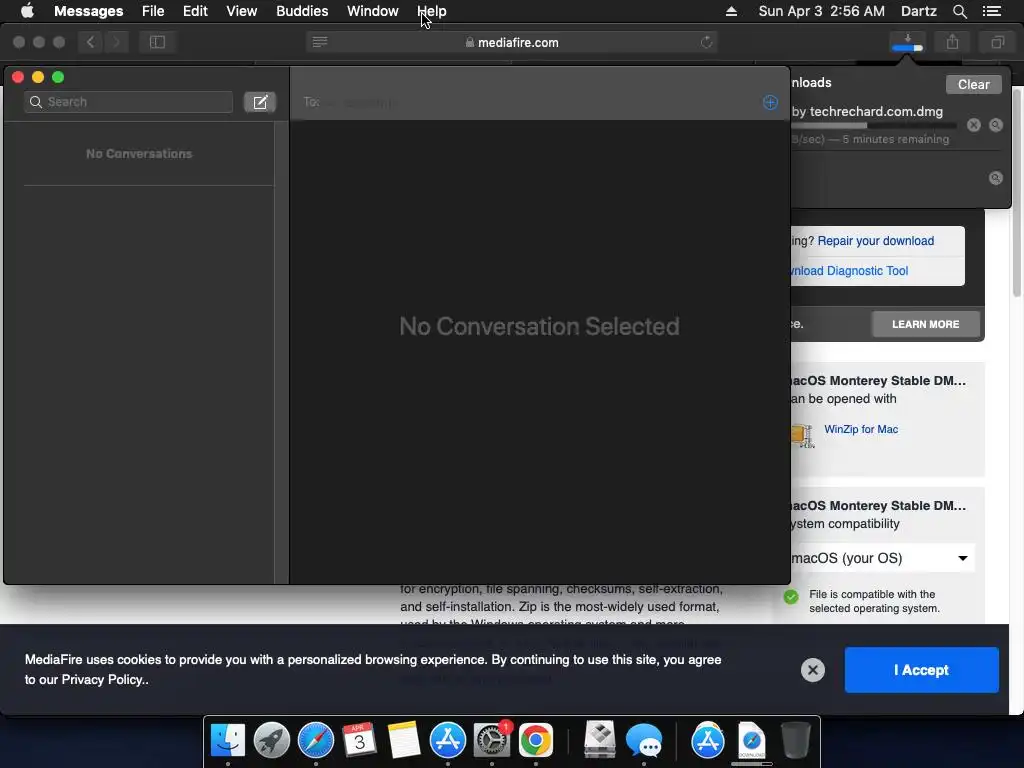Open Launchpad from the Dock
Viewport: 1024px width, 768px height.
click(272, 740)
